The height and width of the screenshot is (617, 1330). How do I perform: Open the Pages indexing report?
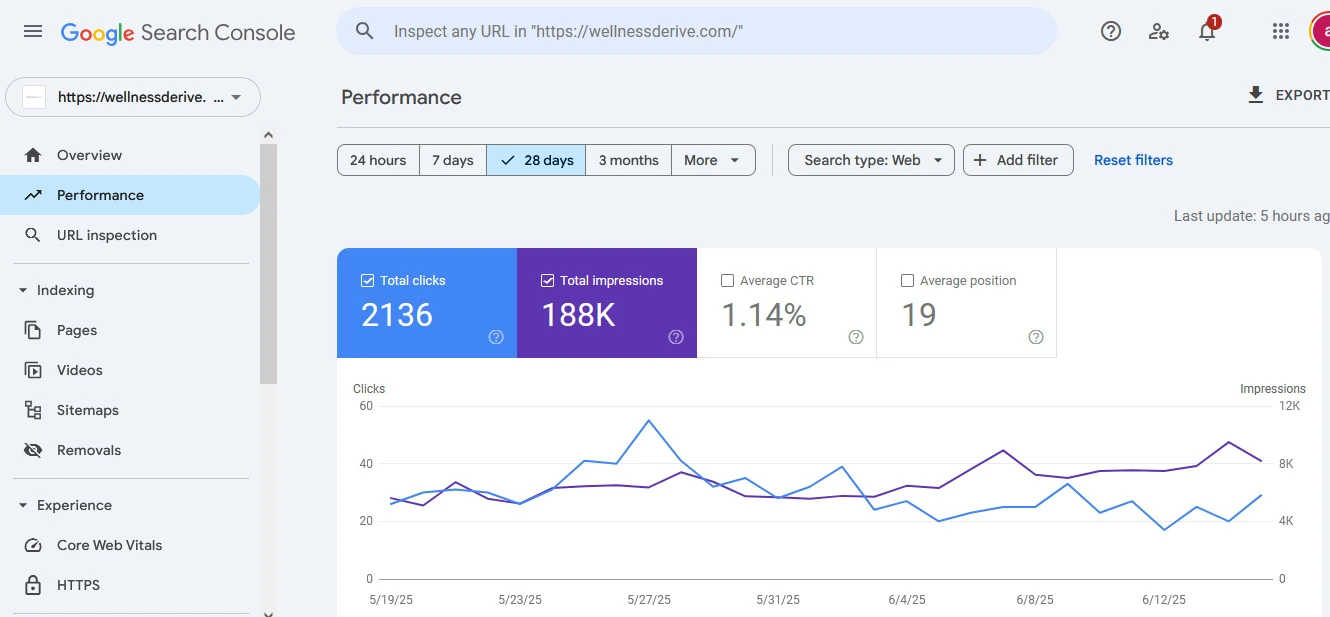pyautogui.click(x=130, y=330)
